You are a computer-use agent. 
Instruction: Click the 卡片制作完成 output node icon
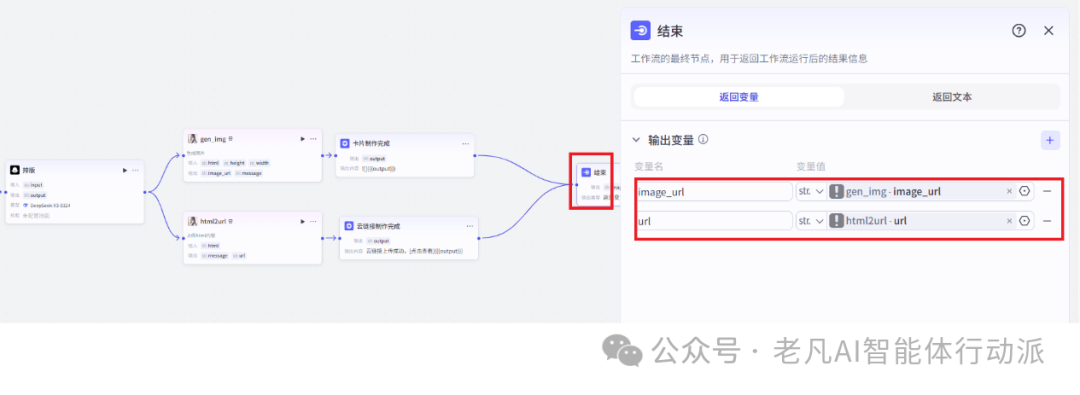point(345,143)
